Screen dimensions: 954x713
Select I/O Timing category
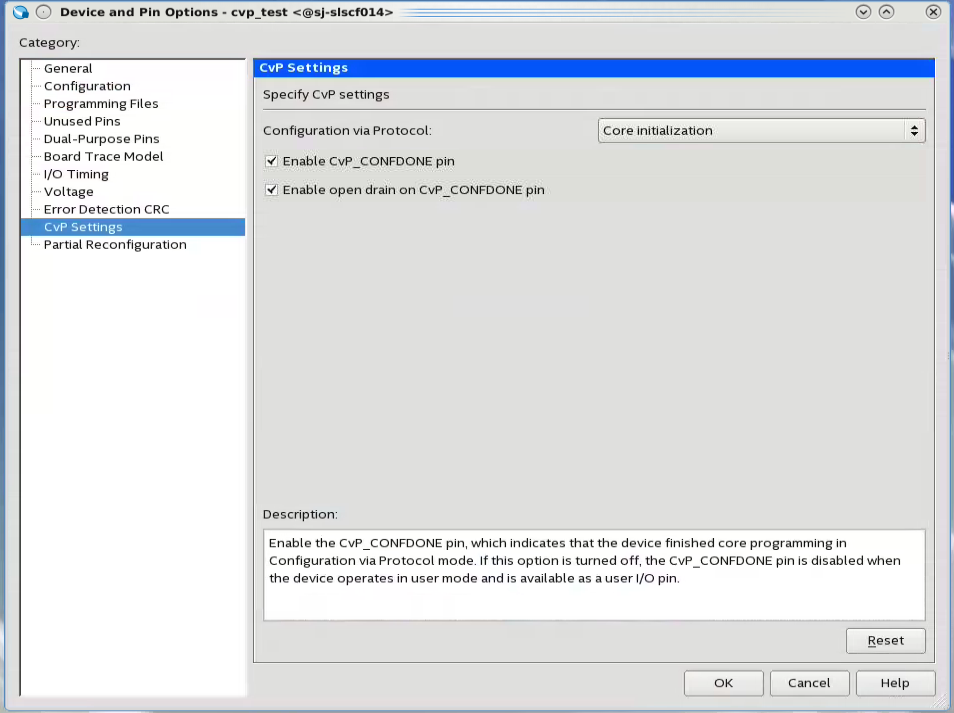click(76, 175)
